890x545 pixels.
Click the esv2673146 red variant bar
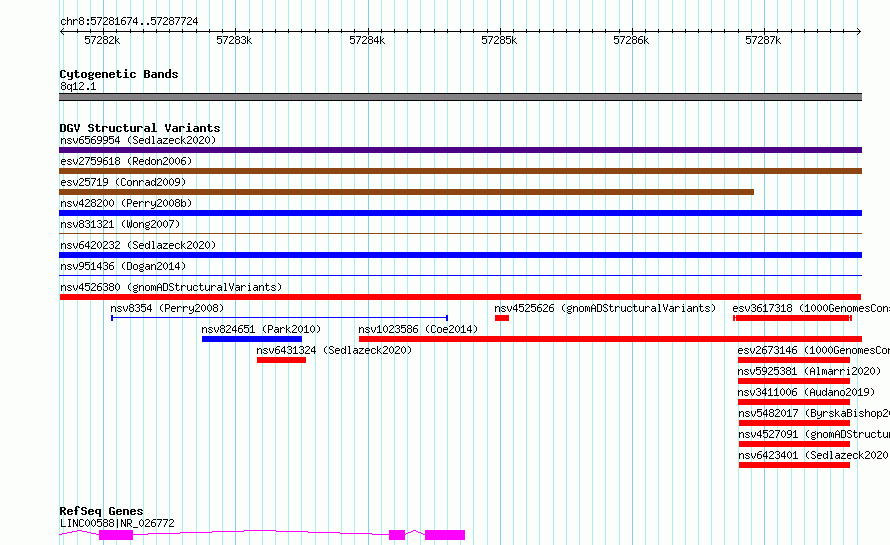pos(794,360)
